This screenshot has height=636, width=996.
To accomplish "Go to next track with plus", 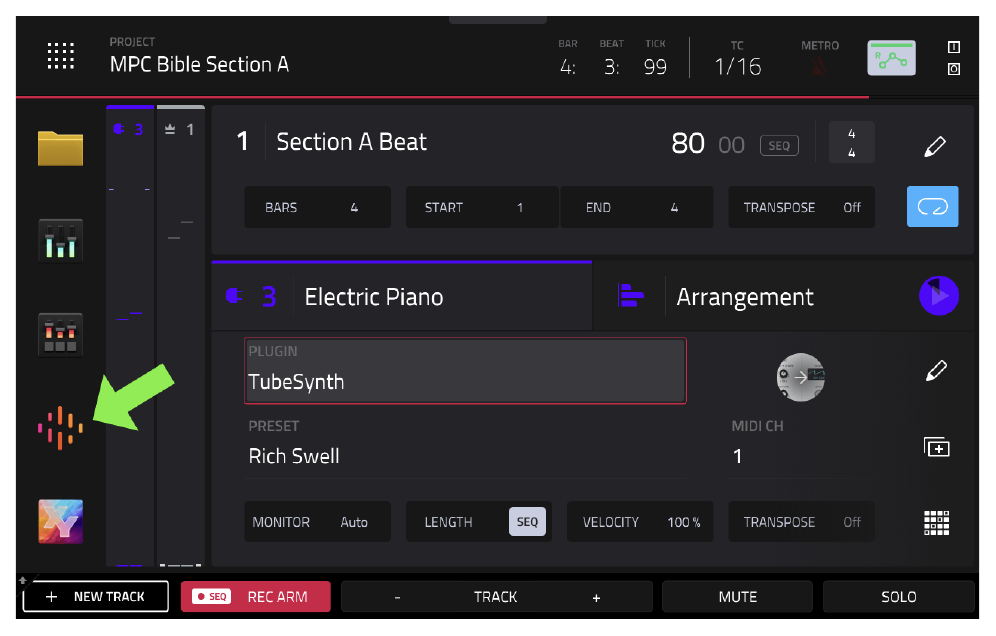I will pos(596,597).
